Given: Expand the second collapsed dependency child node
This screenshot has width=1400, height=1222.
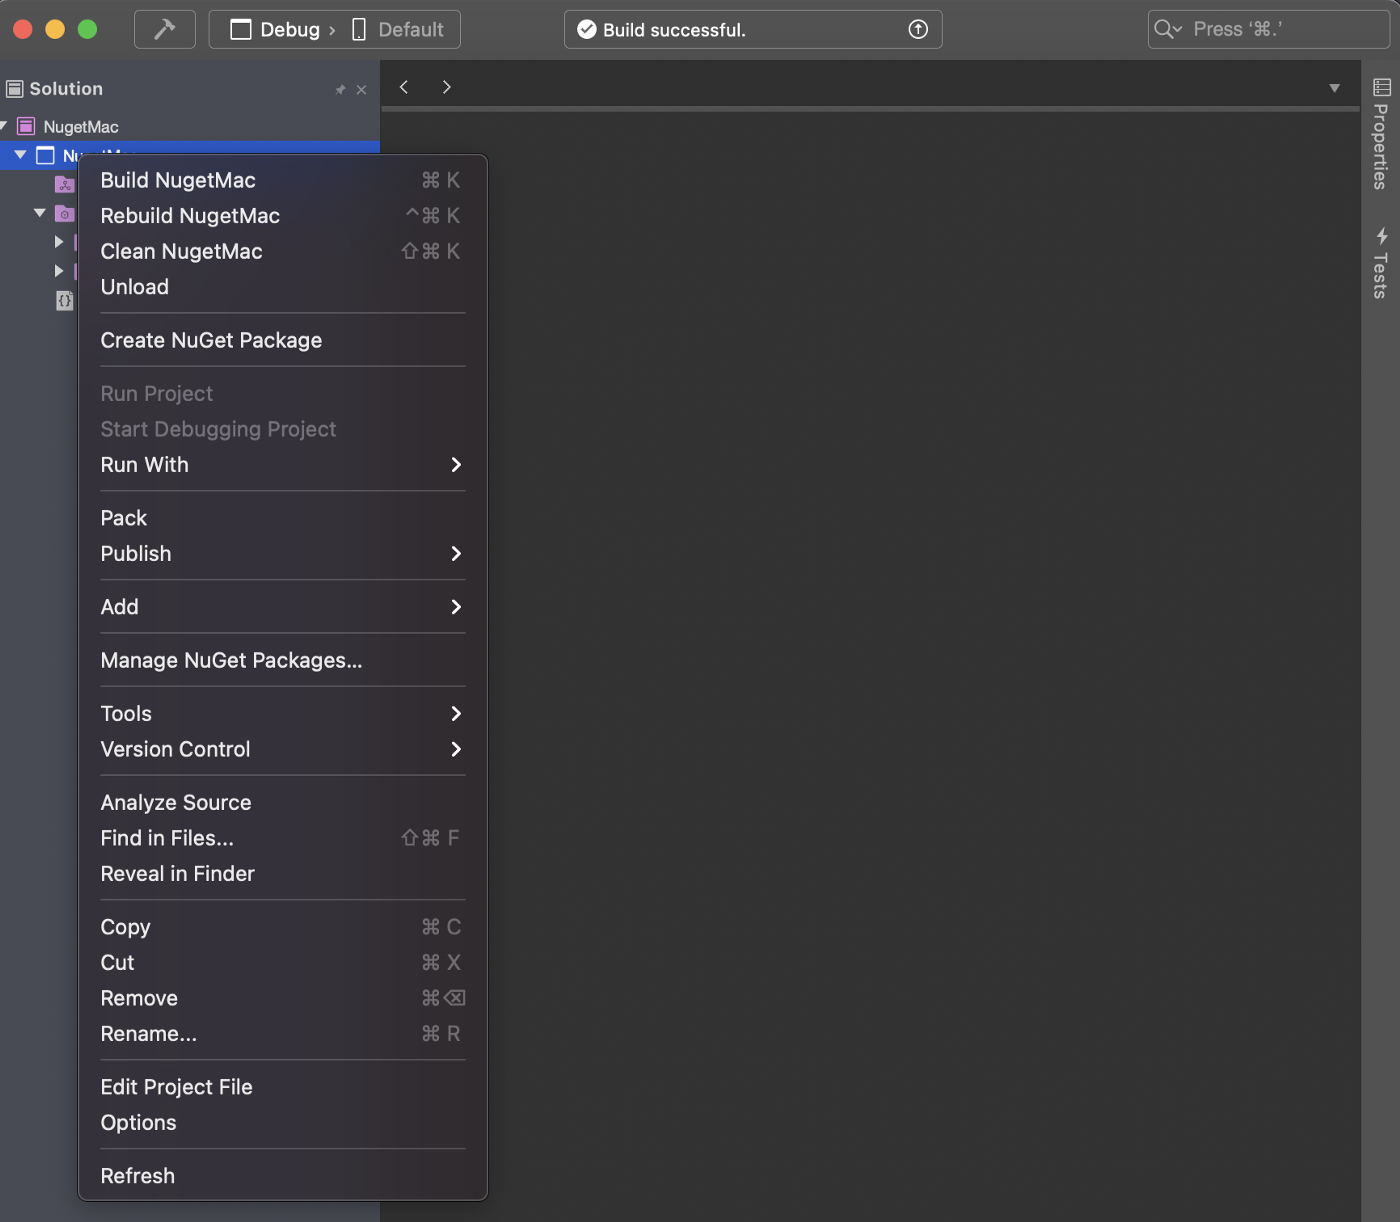Looking at the screenshot, I should (x=59, y=271).
